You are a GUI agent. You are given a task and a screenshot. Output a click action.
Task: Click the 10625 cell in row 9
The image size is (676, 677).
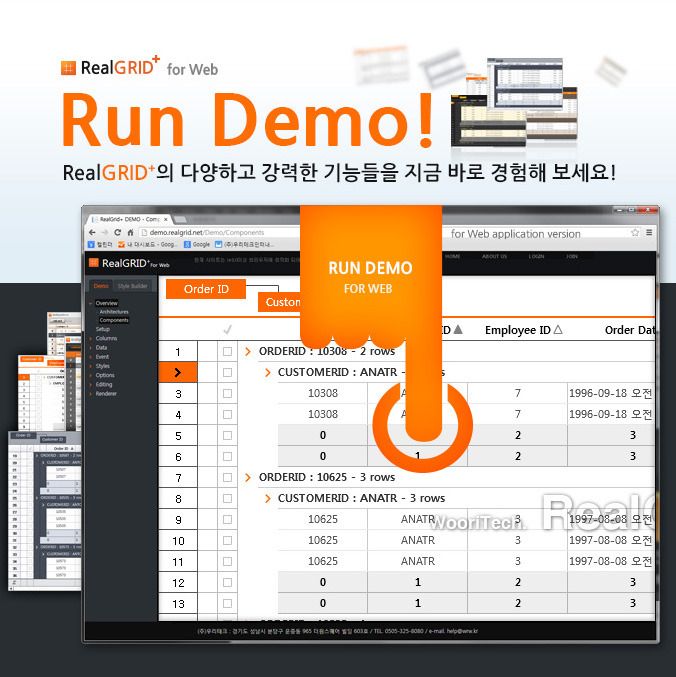[x=323, y=519]
